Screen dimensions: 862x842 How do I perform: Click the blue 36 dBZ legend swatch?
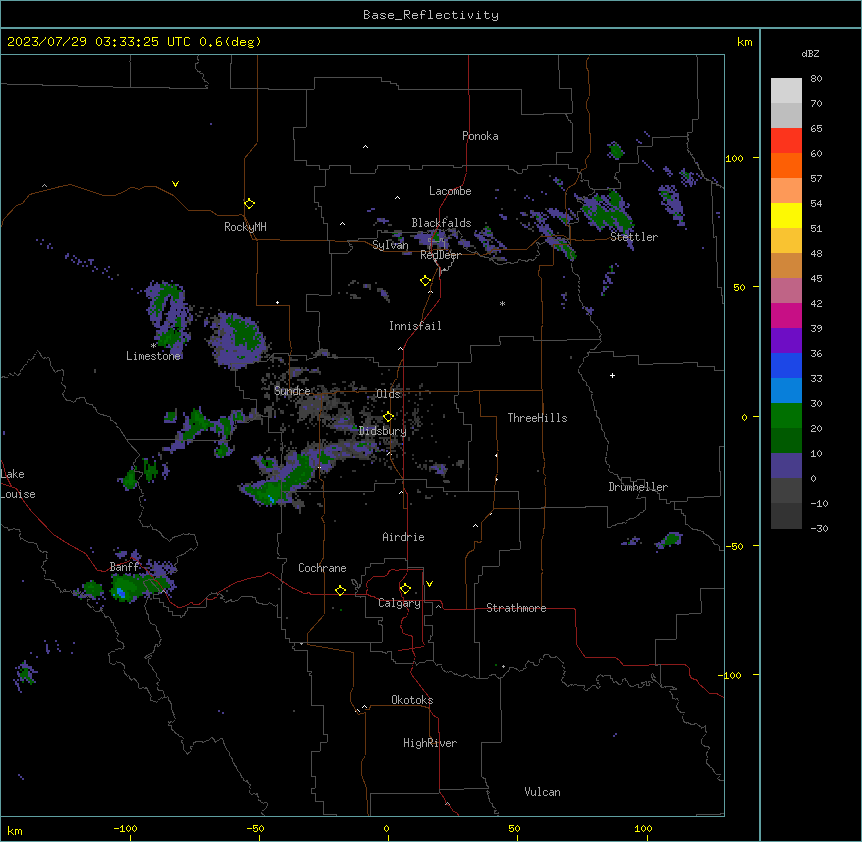(x=786, y=365)
